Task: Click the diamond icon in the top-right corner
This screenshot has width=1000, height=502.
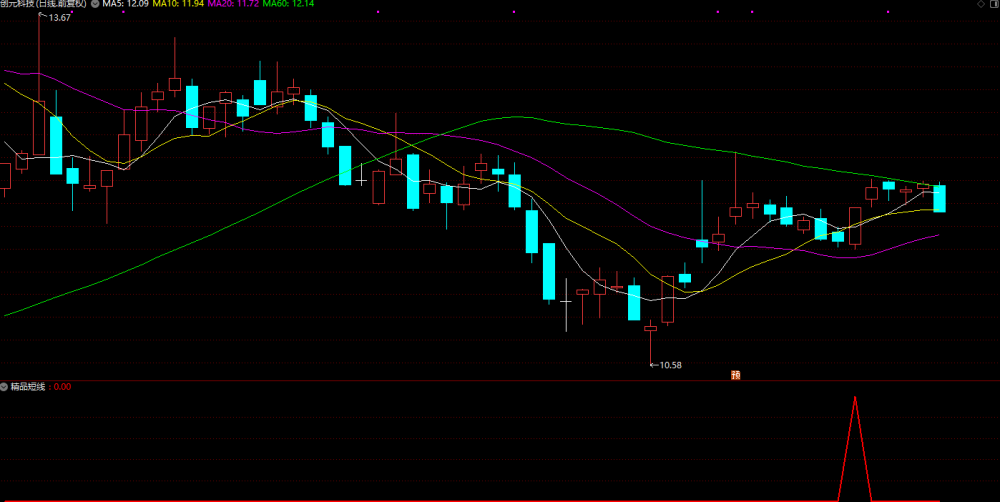Action: tap(981, 4)
